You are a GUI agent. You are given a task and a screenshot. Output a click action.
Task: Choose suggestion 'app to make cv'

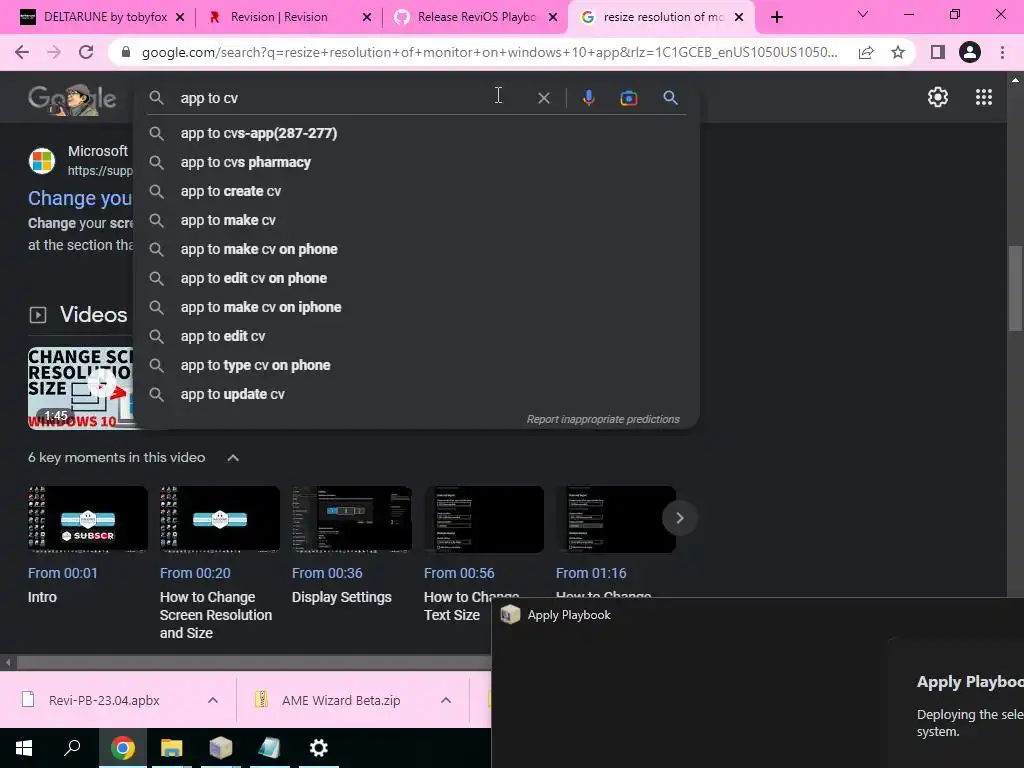coord(416,220)
